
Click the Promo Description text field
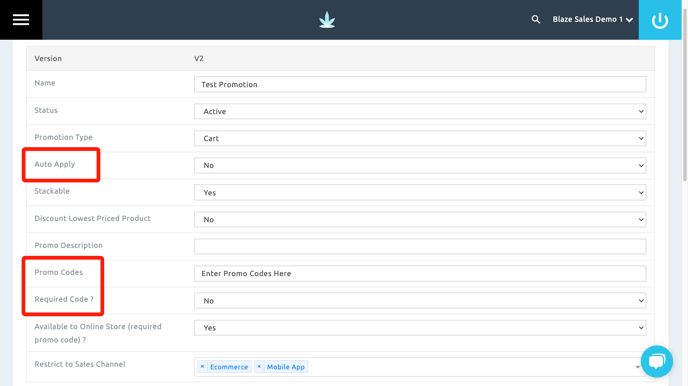pyautogui.click(x=420, y=246)
